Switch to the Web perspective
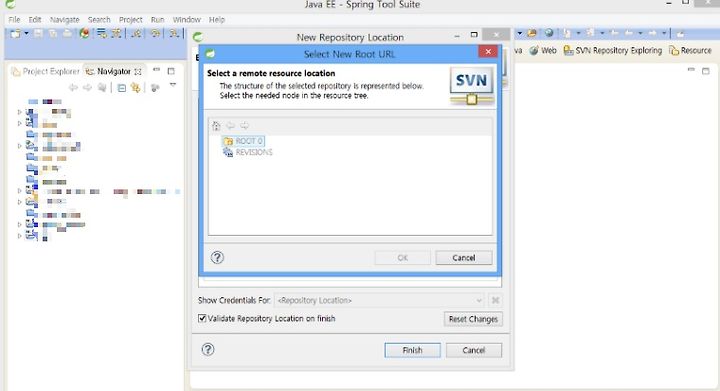 543,50
